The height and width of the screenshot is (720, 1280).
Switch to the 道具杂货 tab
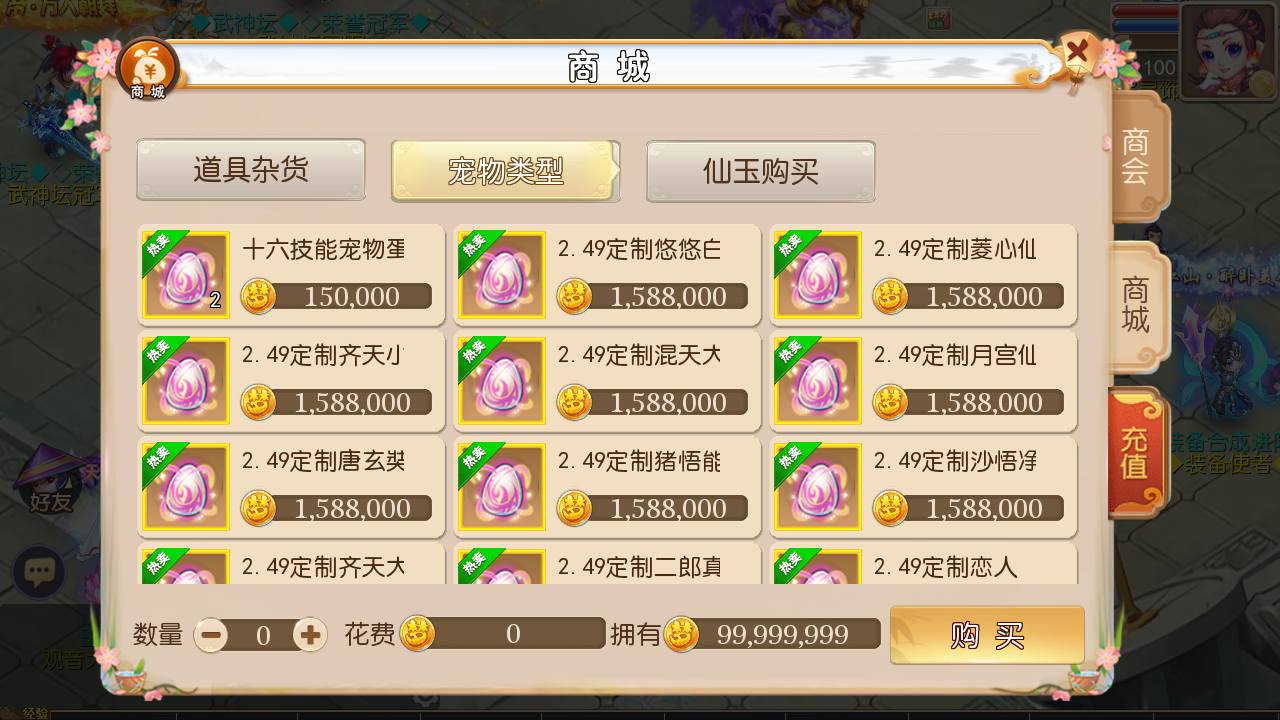pos(251,170)
